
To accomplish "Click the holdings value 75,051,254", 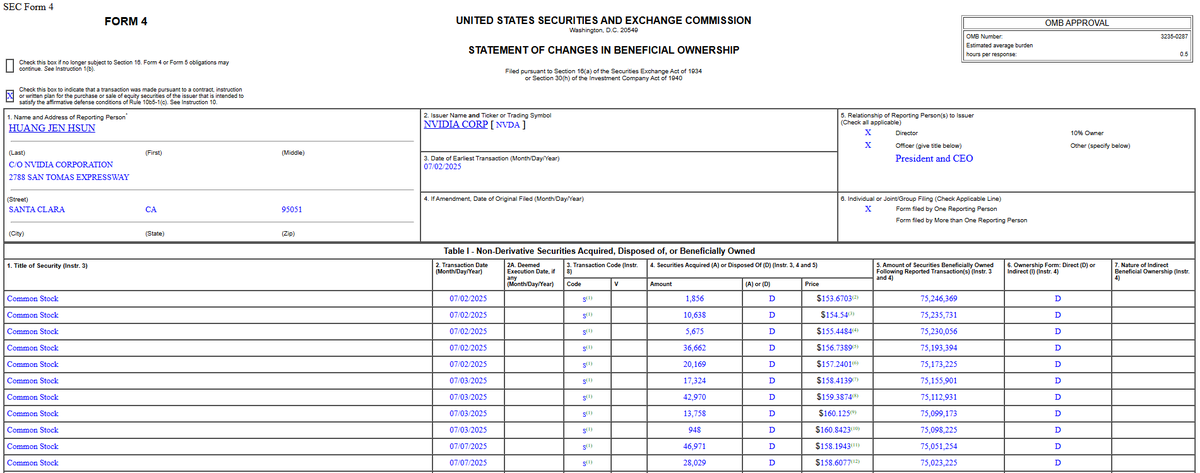I will click(938, 446).
